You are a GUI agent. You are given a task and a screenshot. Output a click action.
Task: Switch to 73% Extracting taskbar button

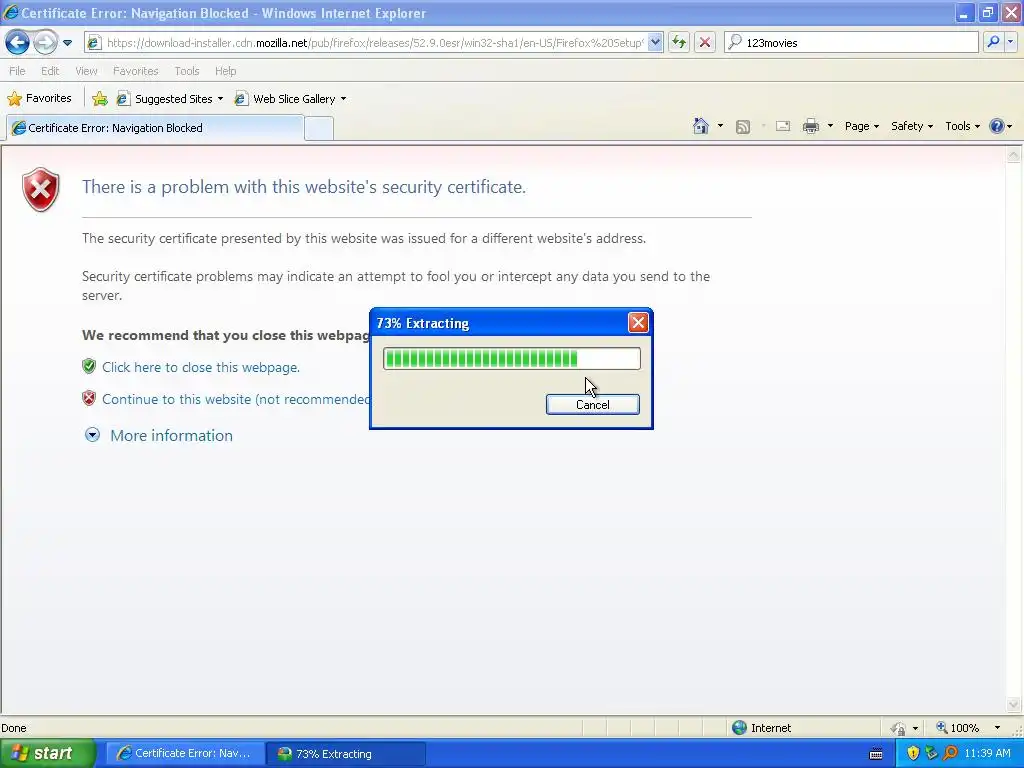coord(346,754)
